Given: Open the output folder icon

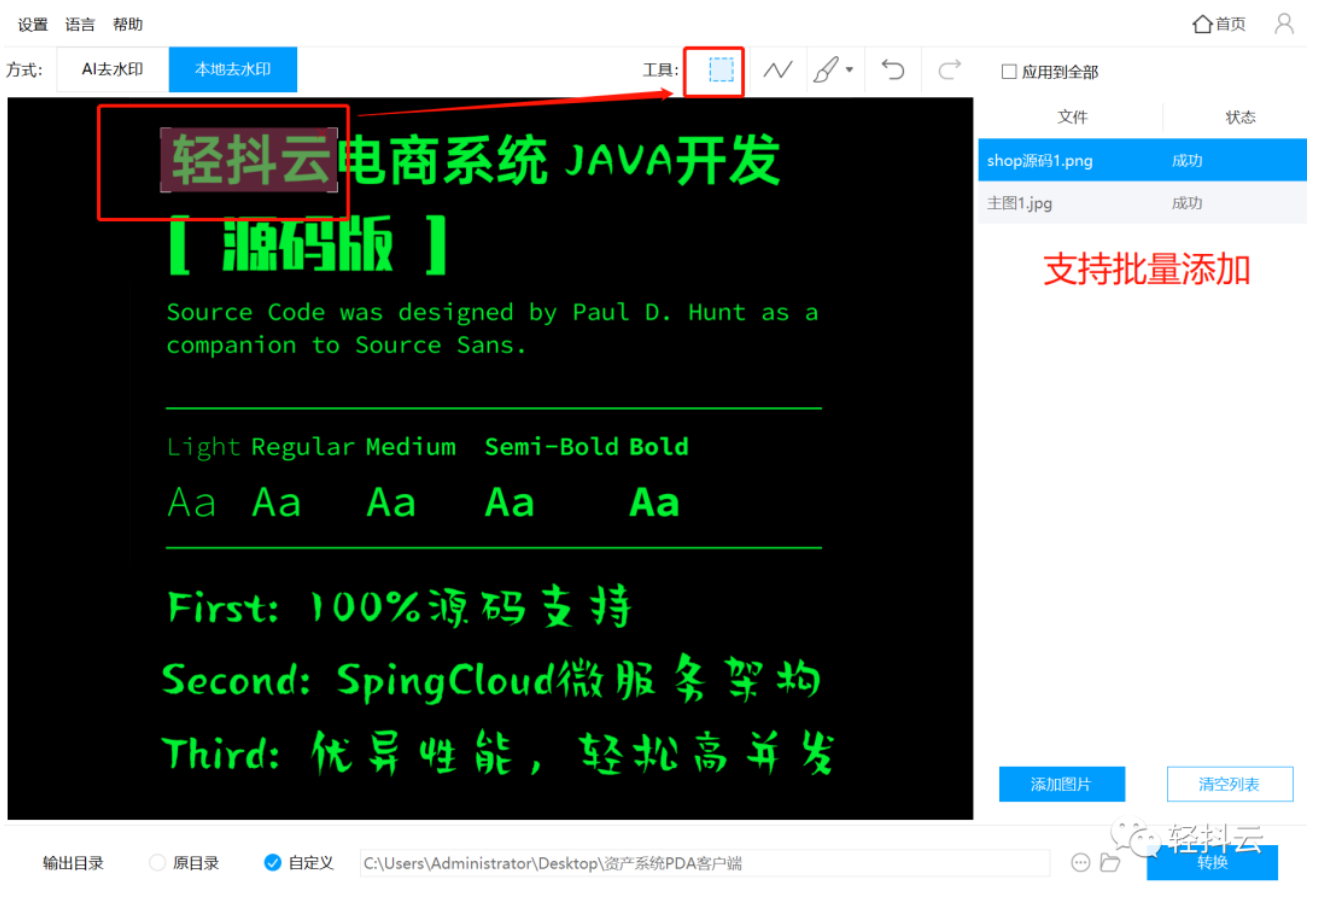Looking at the screenshot, I should pyautogui.click(x=1110, y=862).
